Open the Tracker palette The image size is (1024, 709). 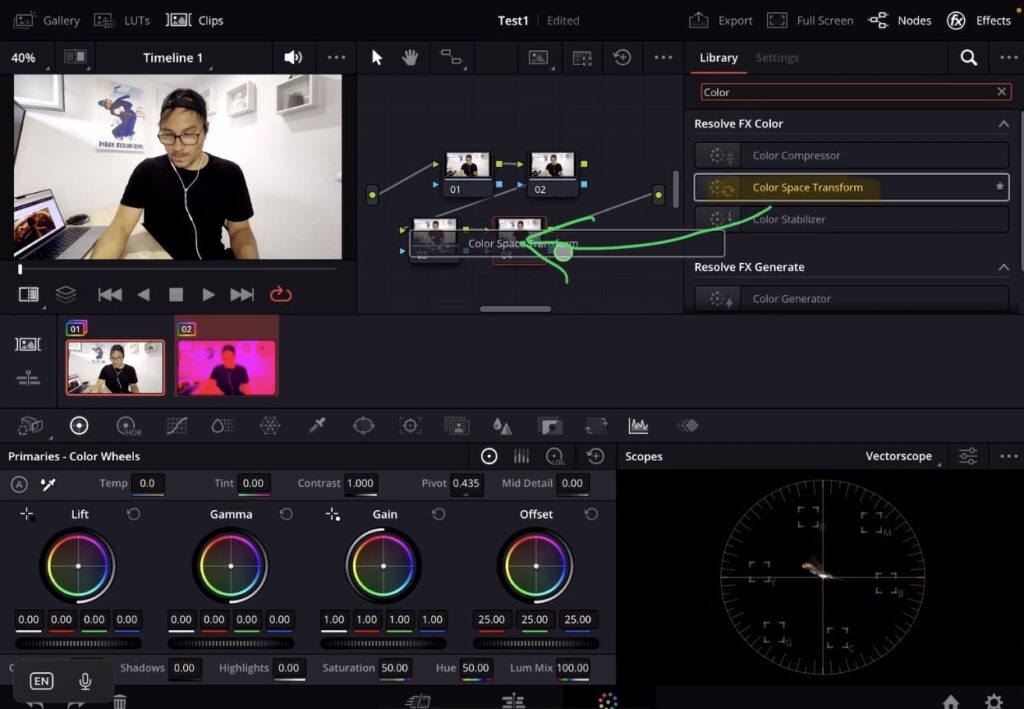click(409, 425)
